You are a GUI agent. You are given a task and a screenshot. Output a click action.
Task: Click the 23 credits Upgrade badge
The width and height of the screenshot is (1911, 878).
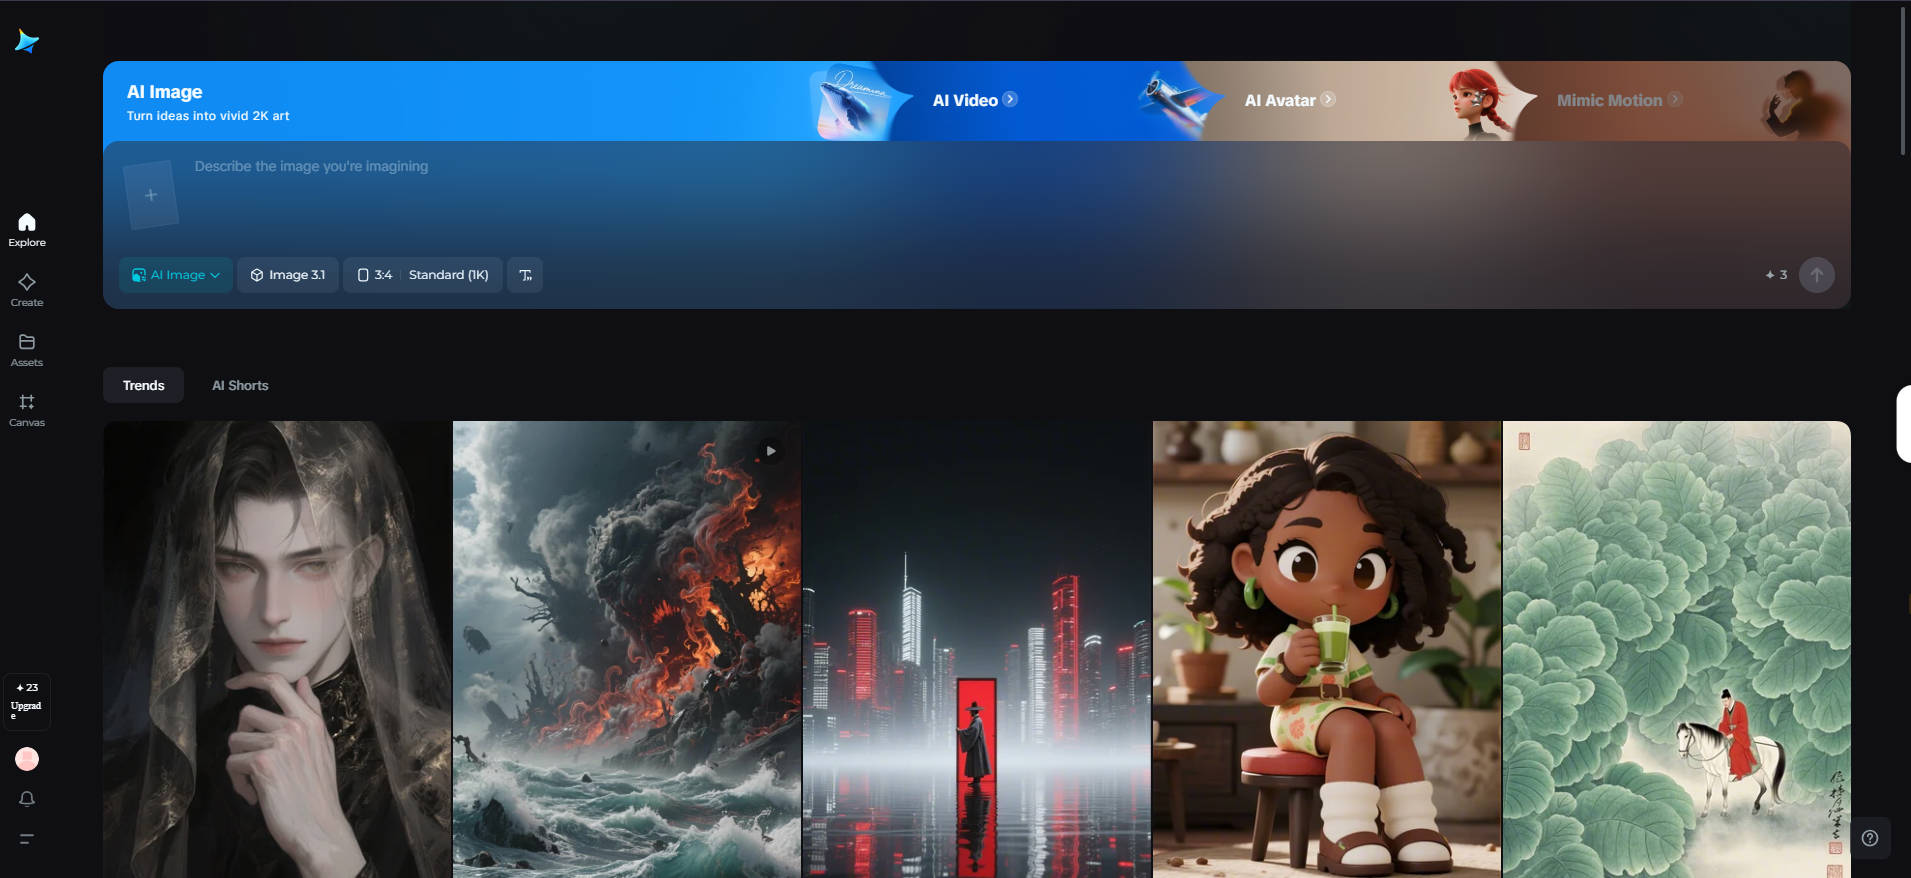pos(27,701)
